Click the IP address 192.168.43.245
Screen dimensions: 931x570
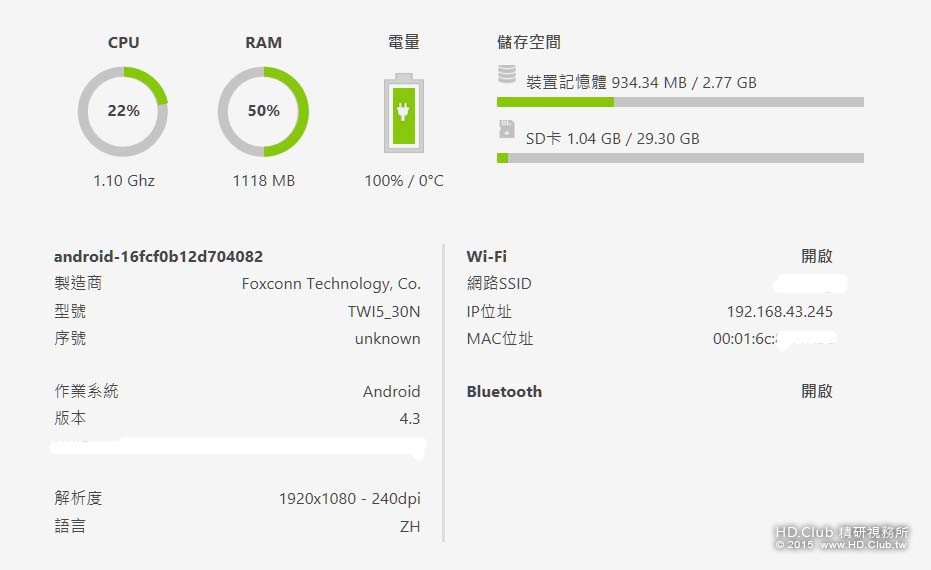(x=780, y=312)
